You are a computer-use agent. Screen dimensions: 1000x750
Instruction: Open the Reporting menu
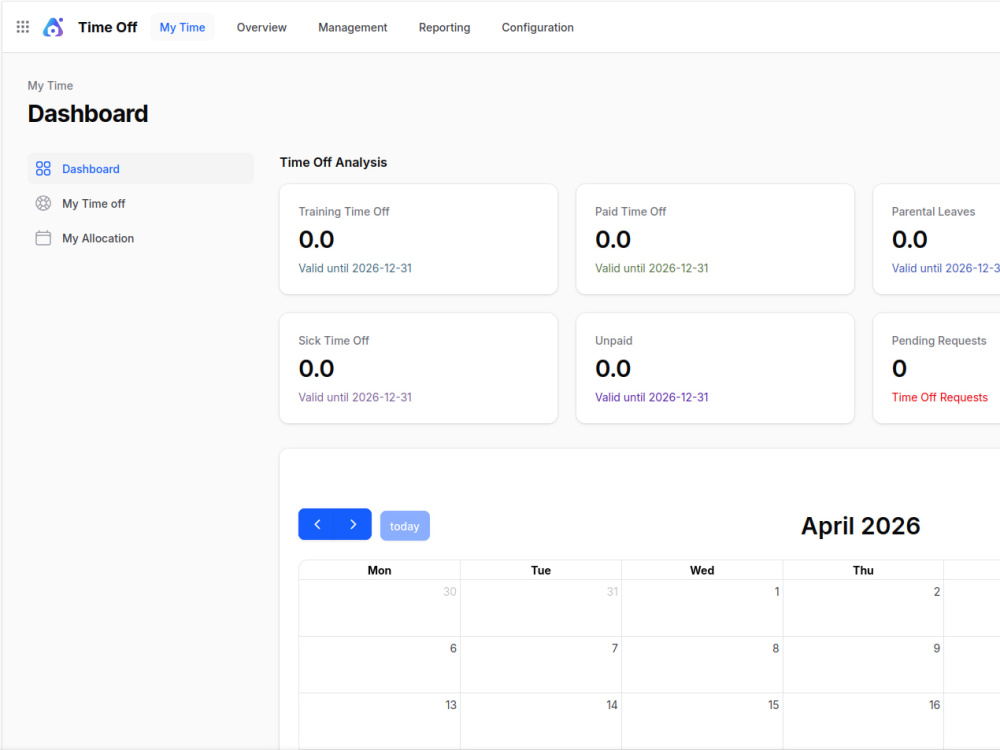point(445,27)
